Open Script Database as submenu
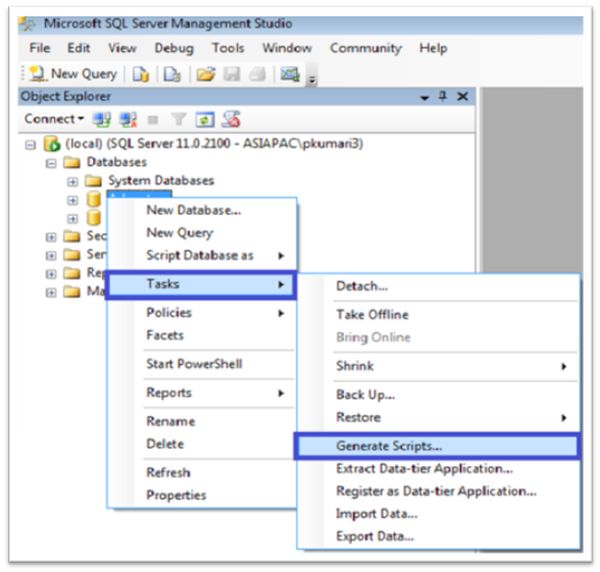This screenshot has width=600, height=572. pyautogui.click(x=202, y=255)
